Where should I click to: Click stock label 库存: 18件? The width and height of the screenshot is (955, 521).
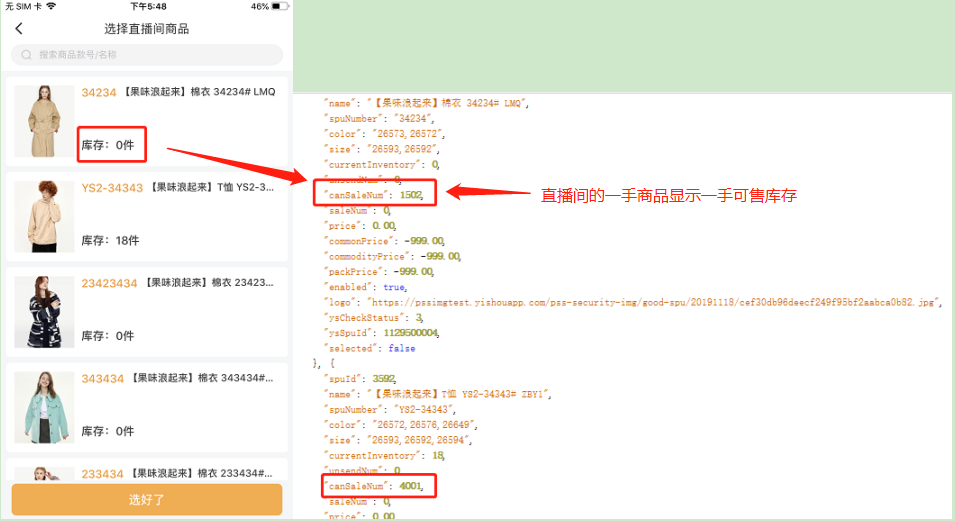(x=110, y=241)
